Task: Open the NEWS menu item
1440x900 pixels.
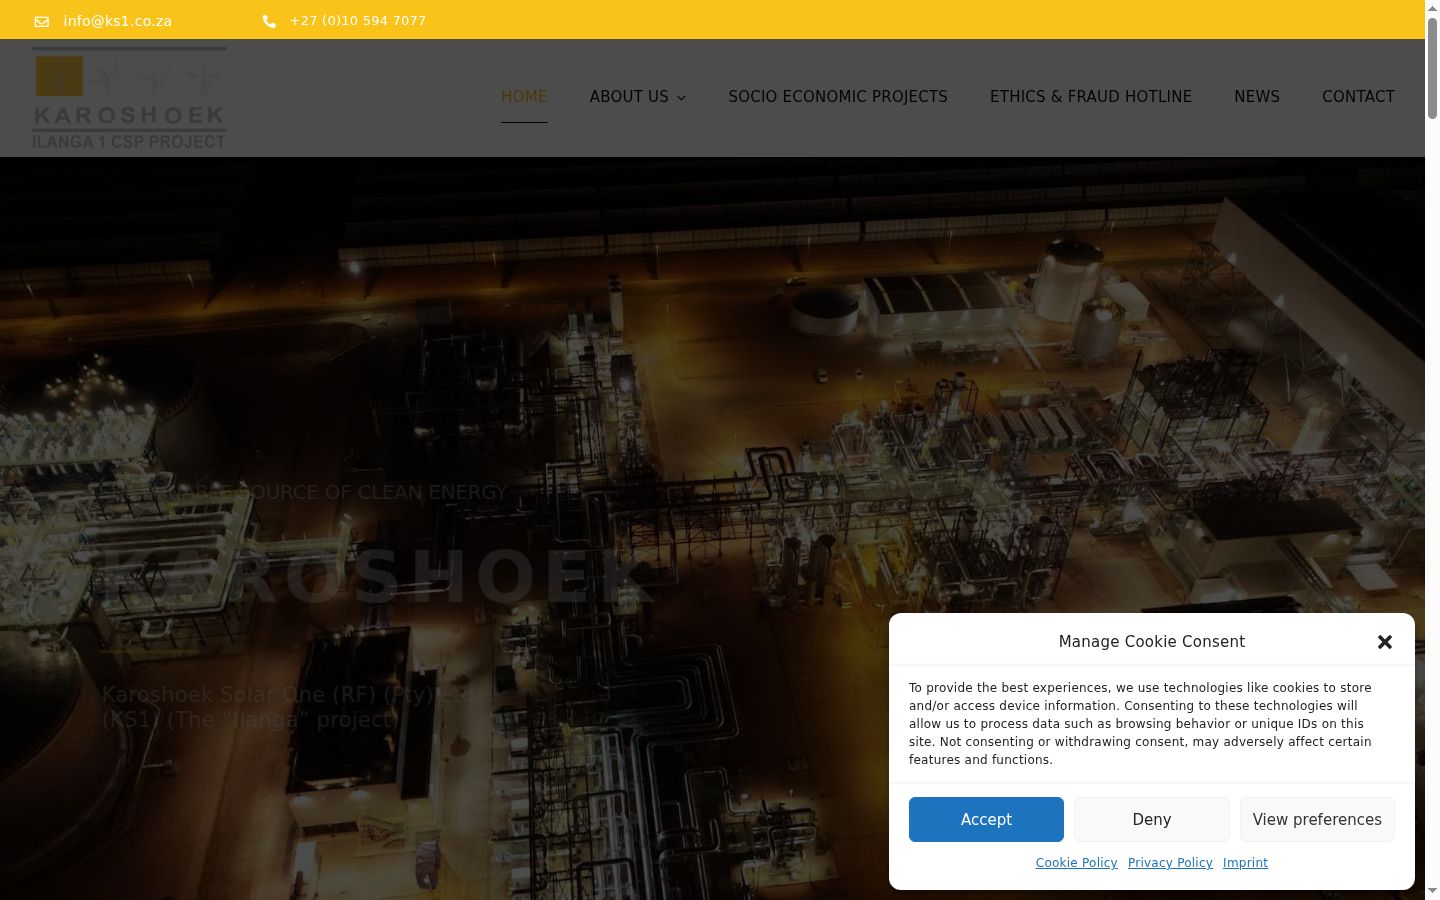Action: tap(1257, 97)
